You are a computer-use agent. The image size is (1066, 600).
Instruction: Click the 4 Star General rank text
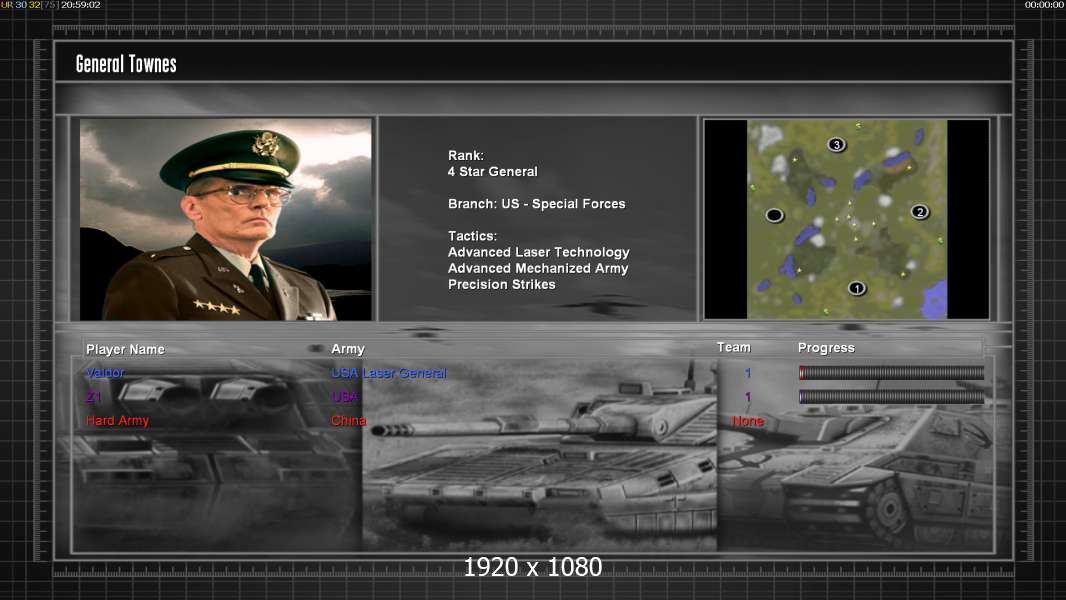[493, 172]
